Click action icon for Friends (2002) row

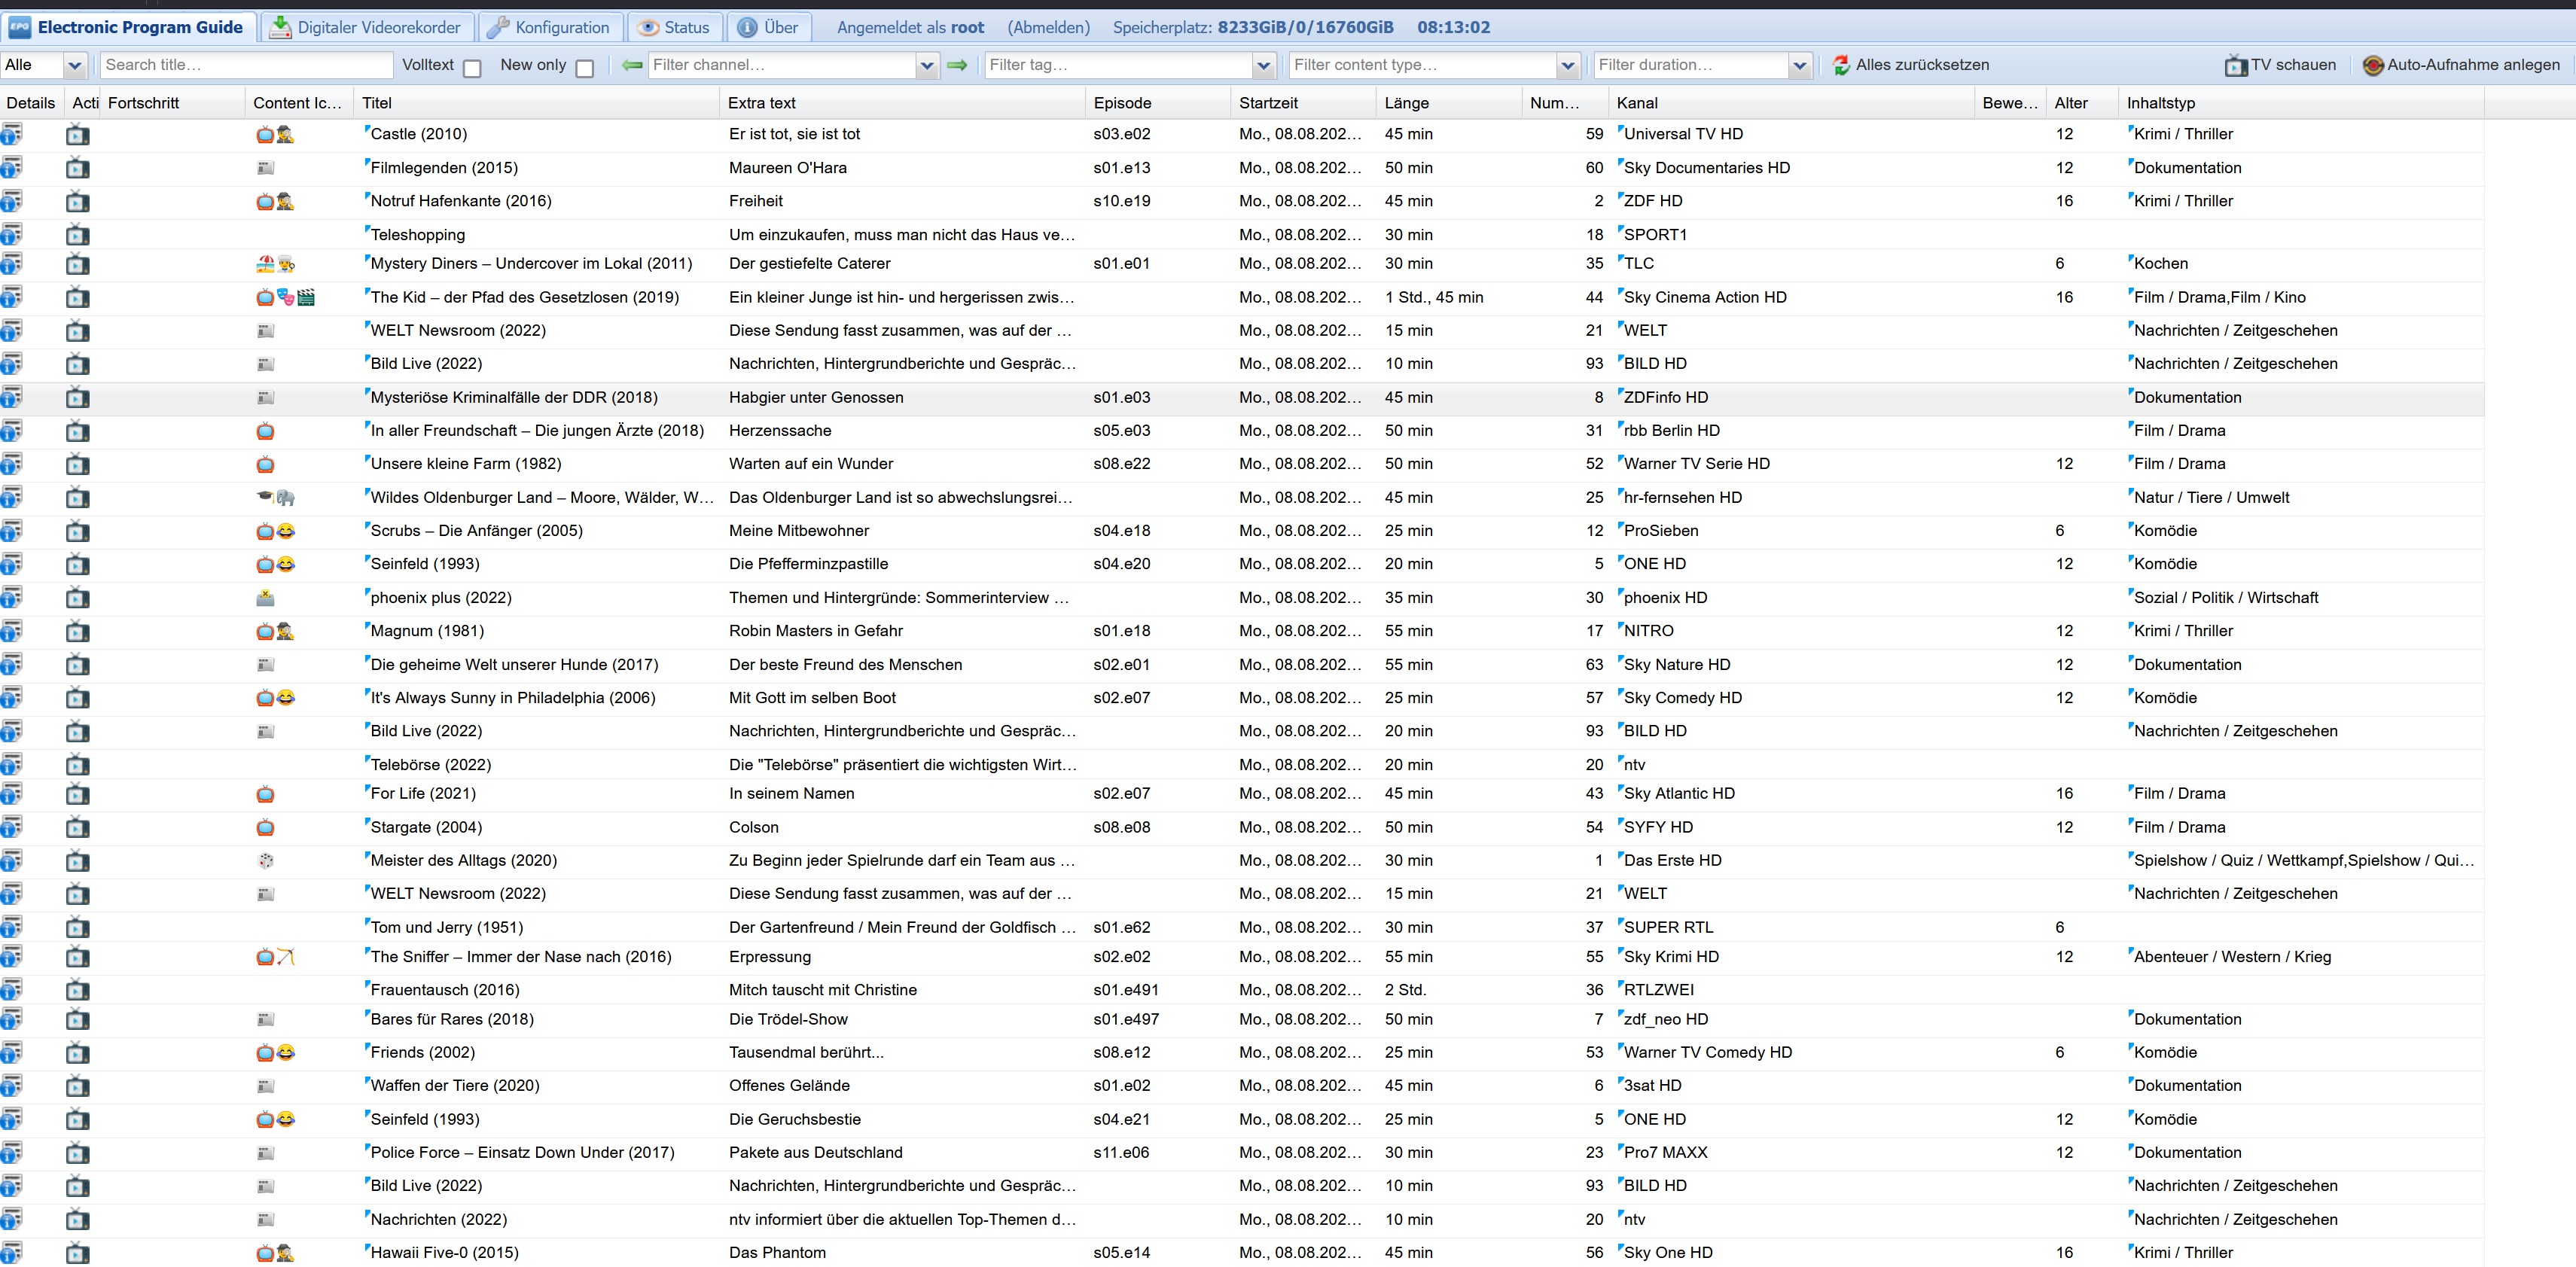pyautogui.click(x=78, y=1053)
